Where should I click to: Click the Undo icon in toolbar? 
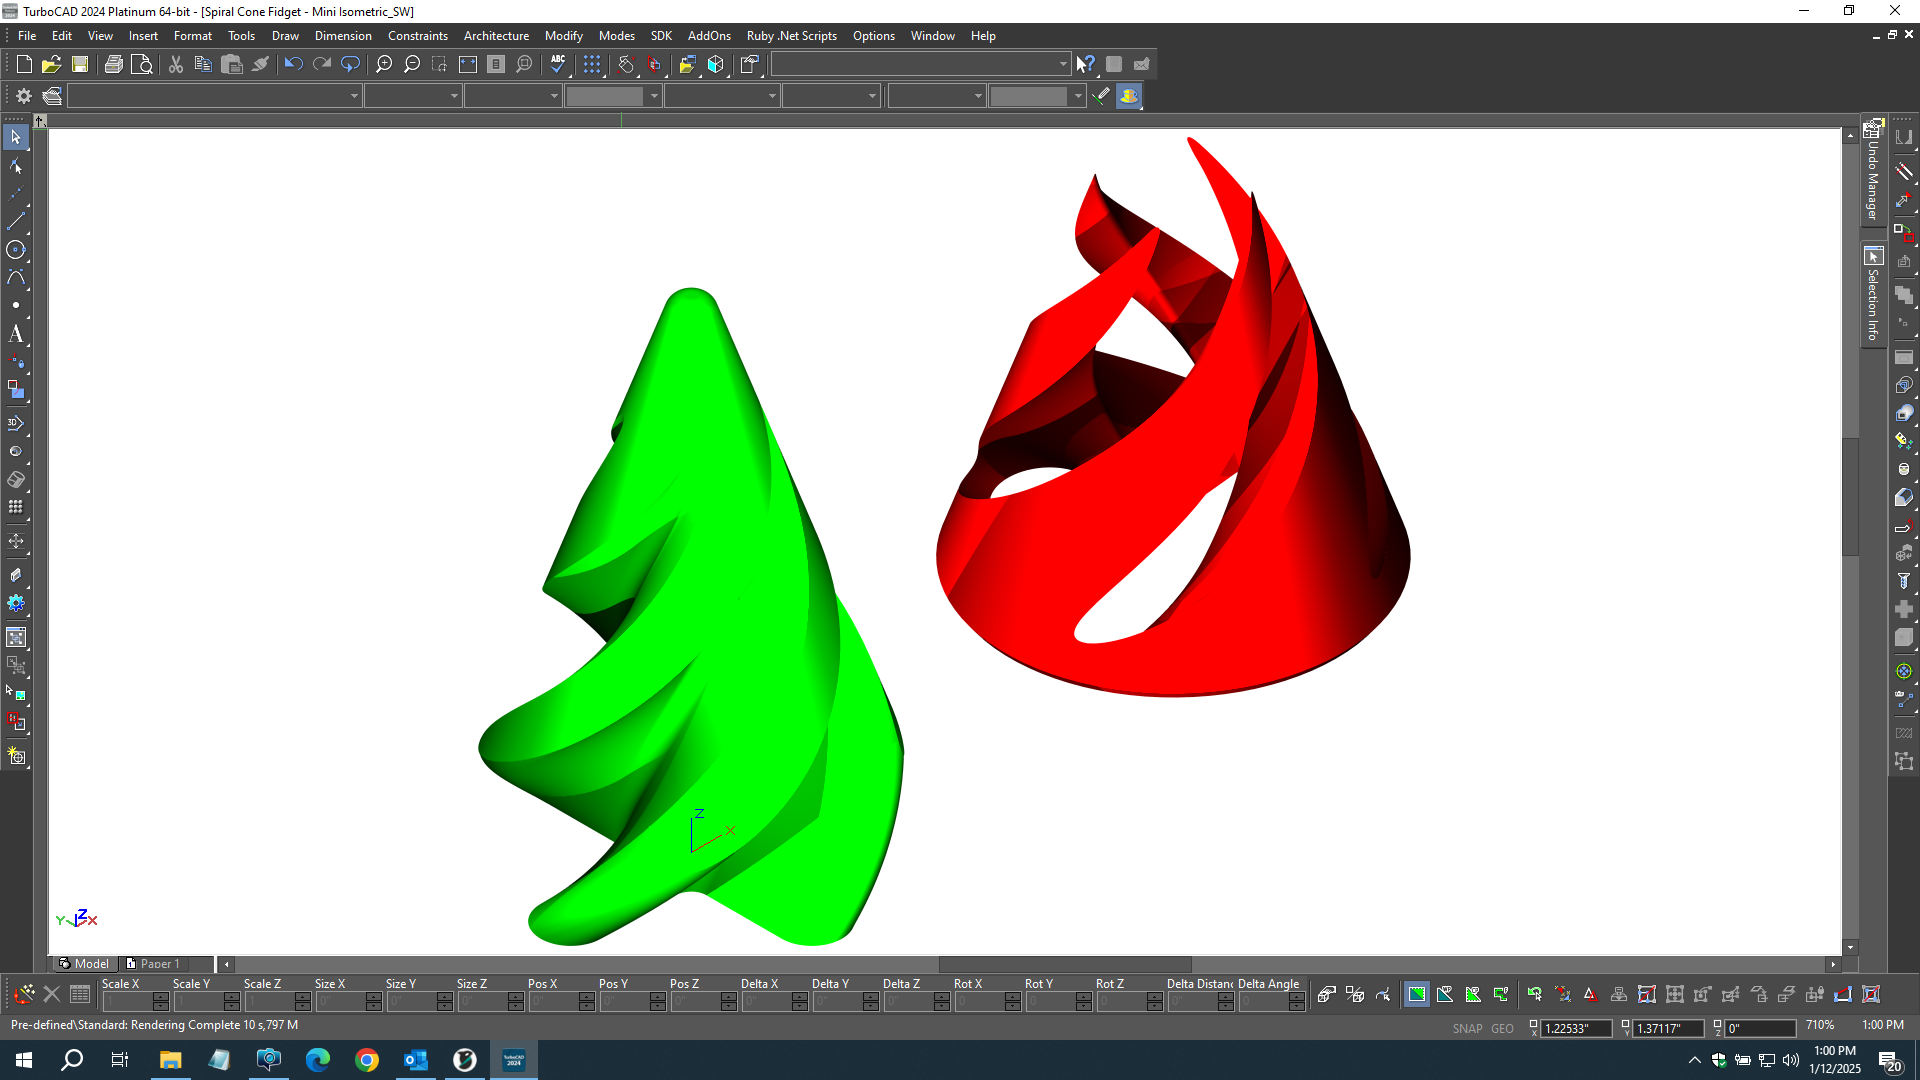point(293,64)
